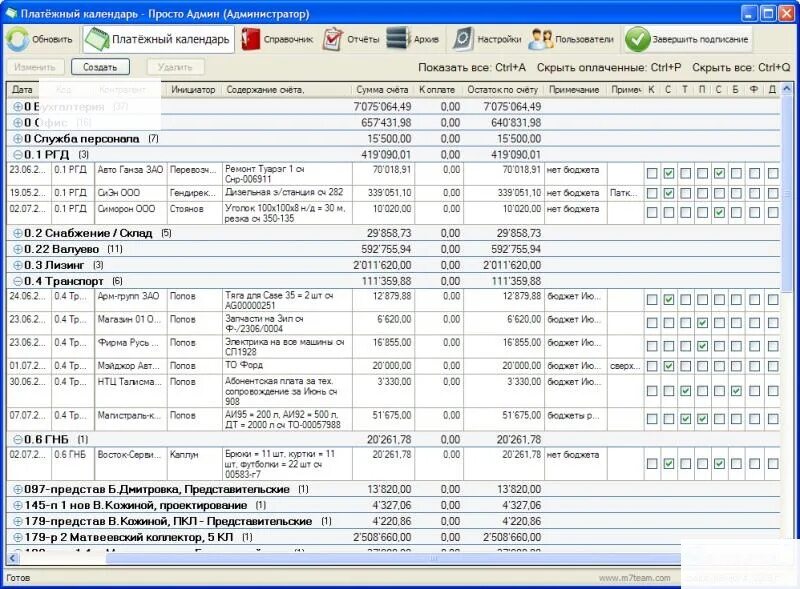
Task: Select cell Ремонт Туарэг 1 сч Снр-006911
Action: tap(287, 174)
